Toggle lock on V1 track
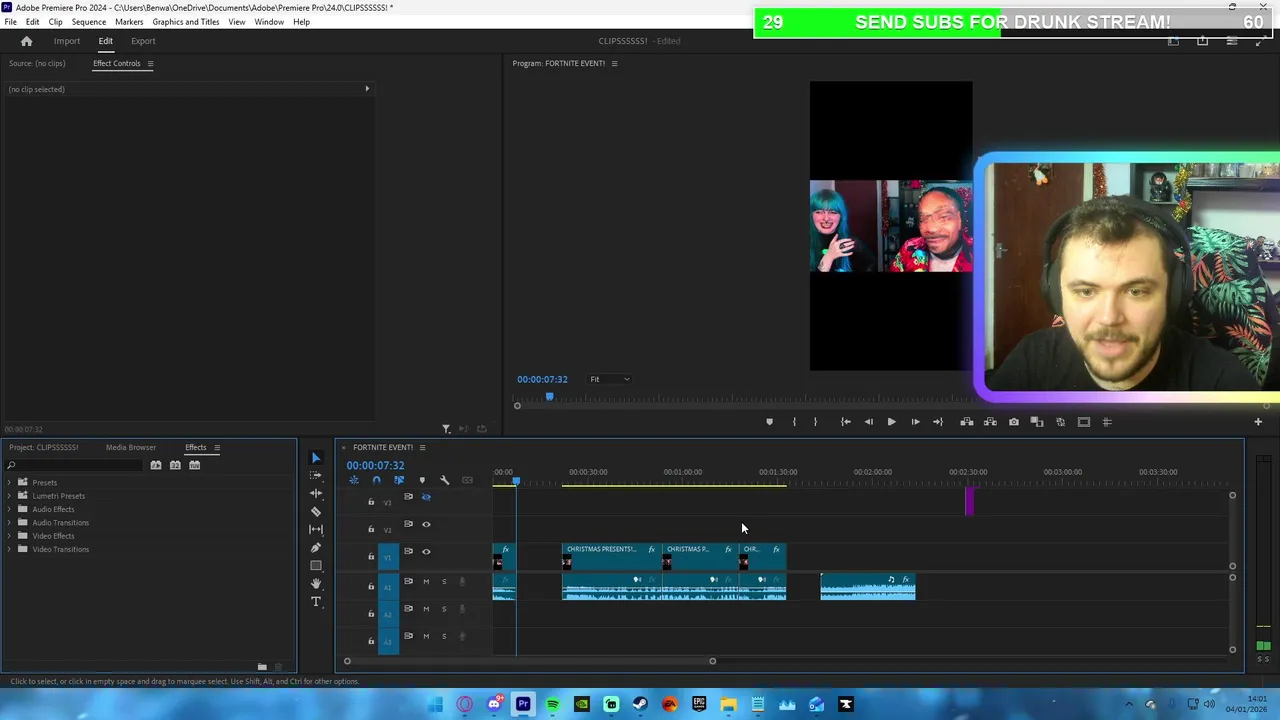This screenshot has height=720, width=1280. (x=371, y=557)
